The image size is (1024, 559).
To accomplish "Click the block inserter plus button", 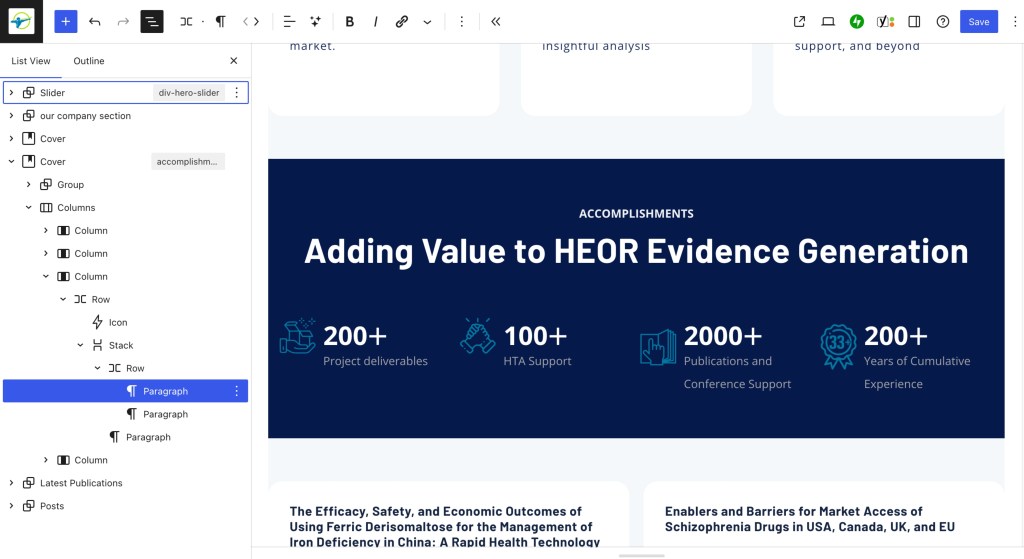I will [x=65, y=21].
